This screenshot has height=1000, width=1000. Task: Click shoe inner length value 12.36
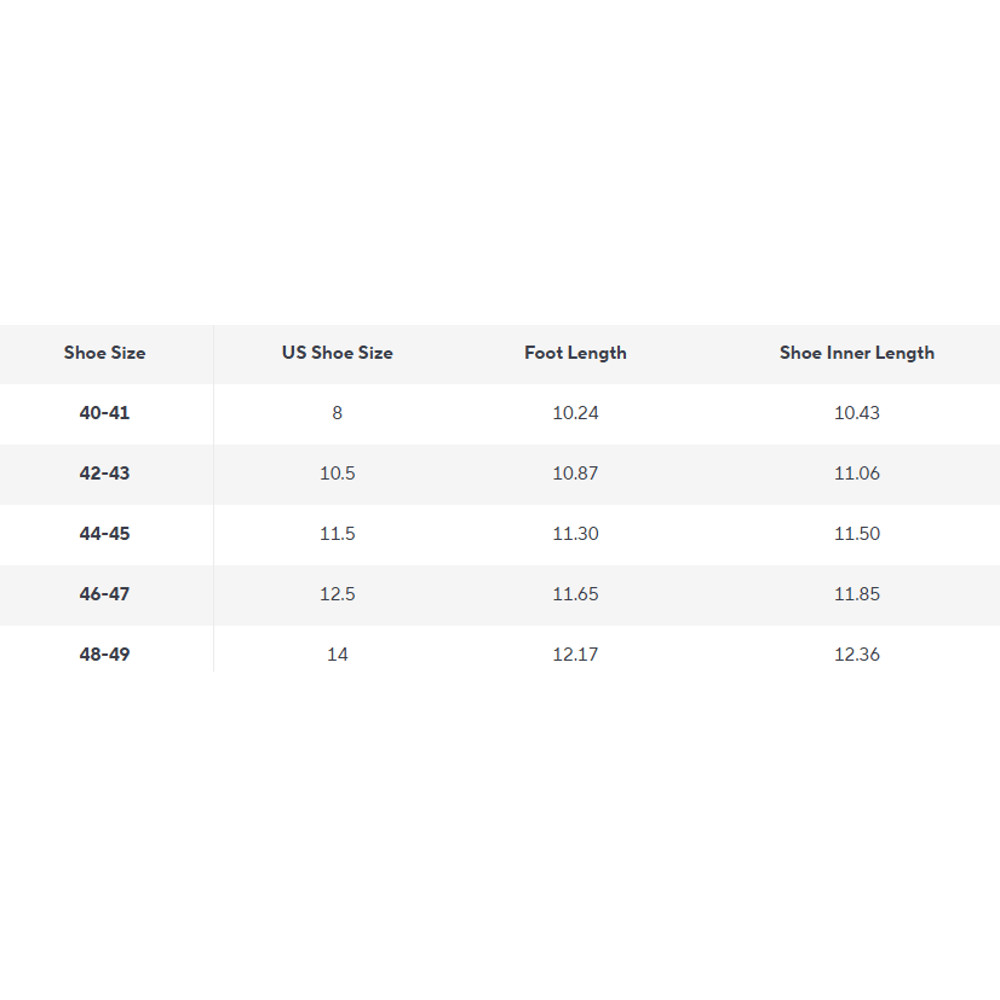[857, 654]
